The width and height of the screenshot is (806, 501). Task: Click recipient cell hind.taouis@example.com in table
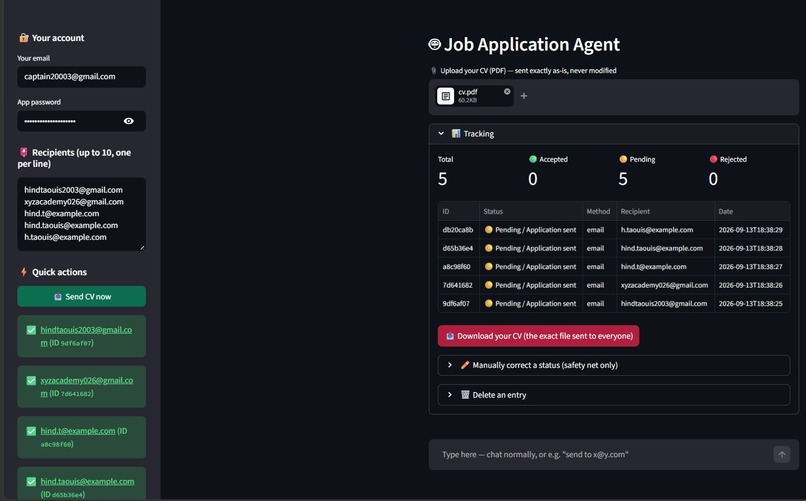tap(665, 248)
